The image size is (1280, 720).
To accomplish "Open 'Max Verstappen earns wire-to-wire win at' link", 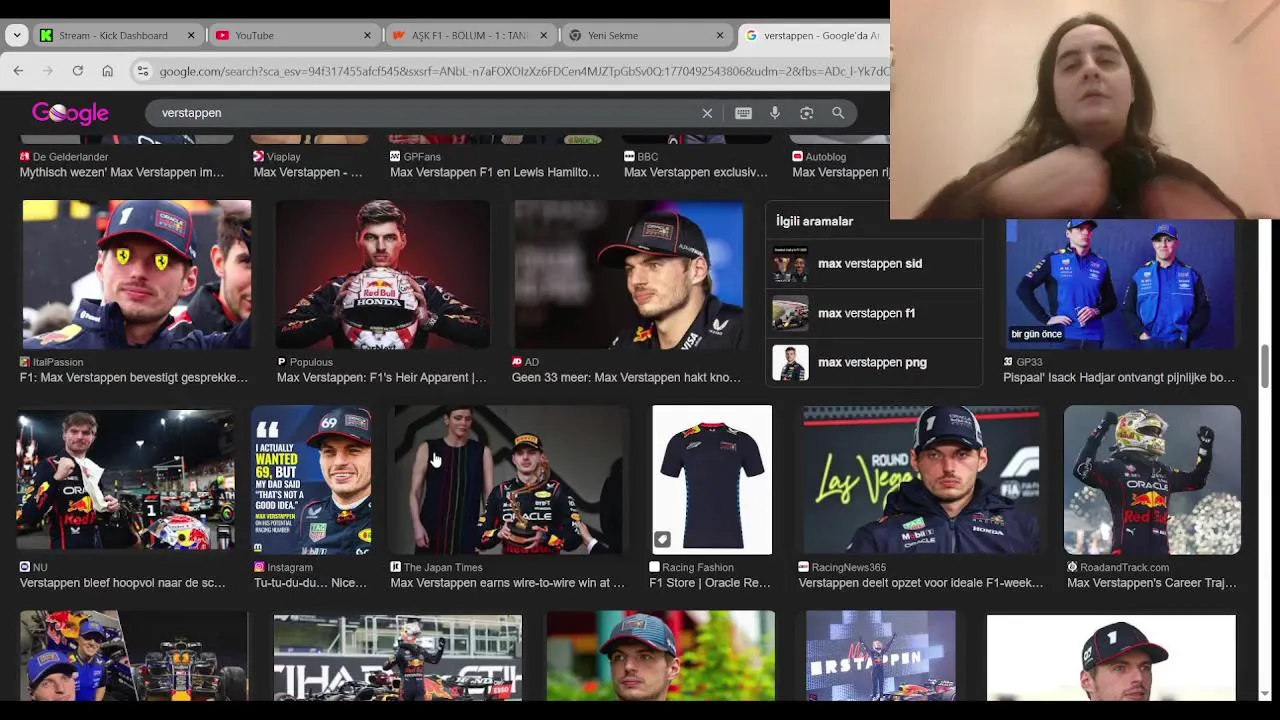I will (507, 583).
